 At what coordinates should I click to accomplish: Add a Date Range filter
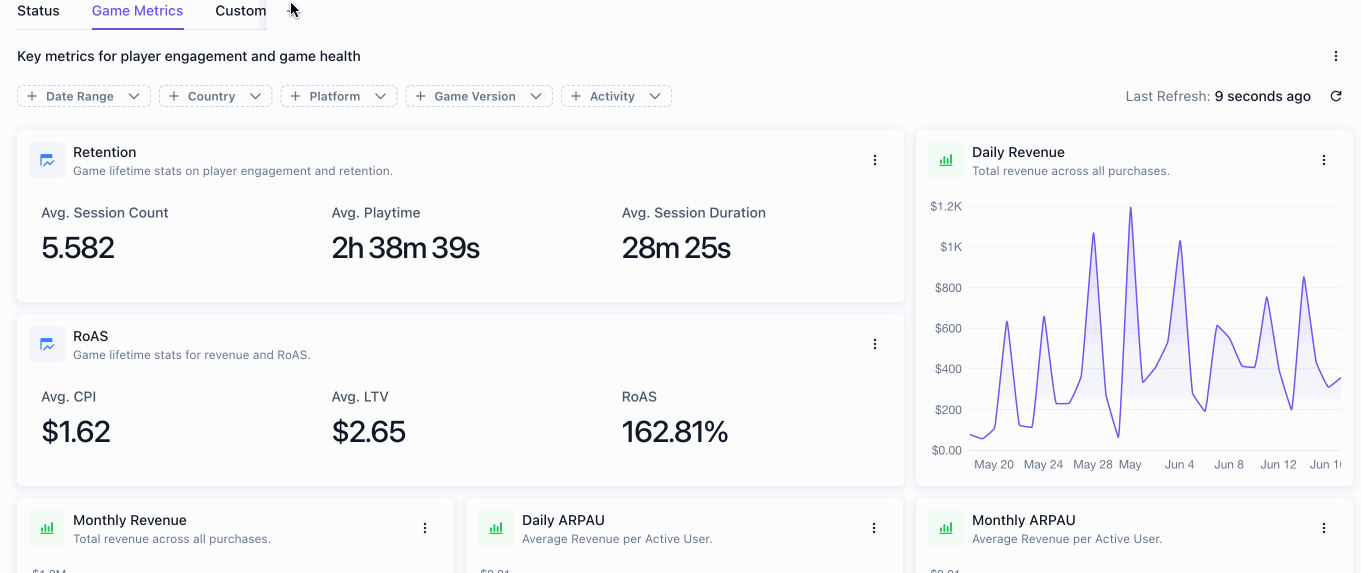tap(84, 96)
